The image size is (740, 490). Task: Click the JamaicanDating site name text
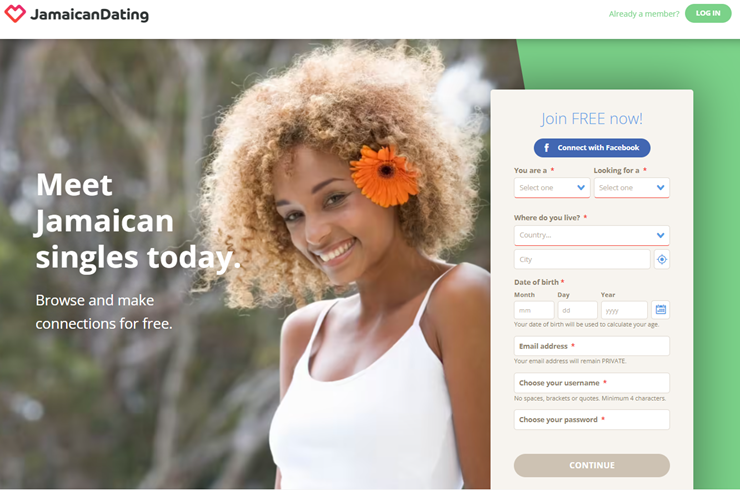pyautogui.click(x=90, y=15)
